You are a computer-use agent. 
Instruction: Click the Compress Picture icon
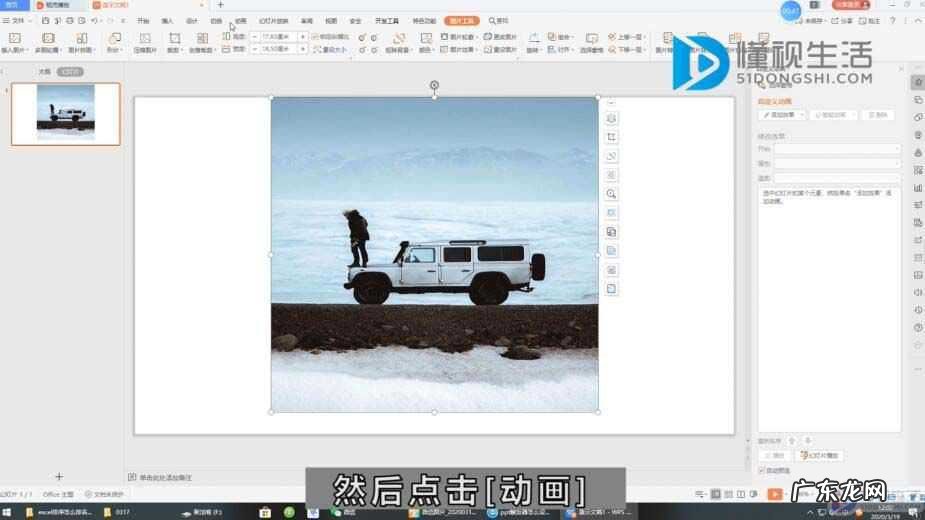point(145,43)
